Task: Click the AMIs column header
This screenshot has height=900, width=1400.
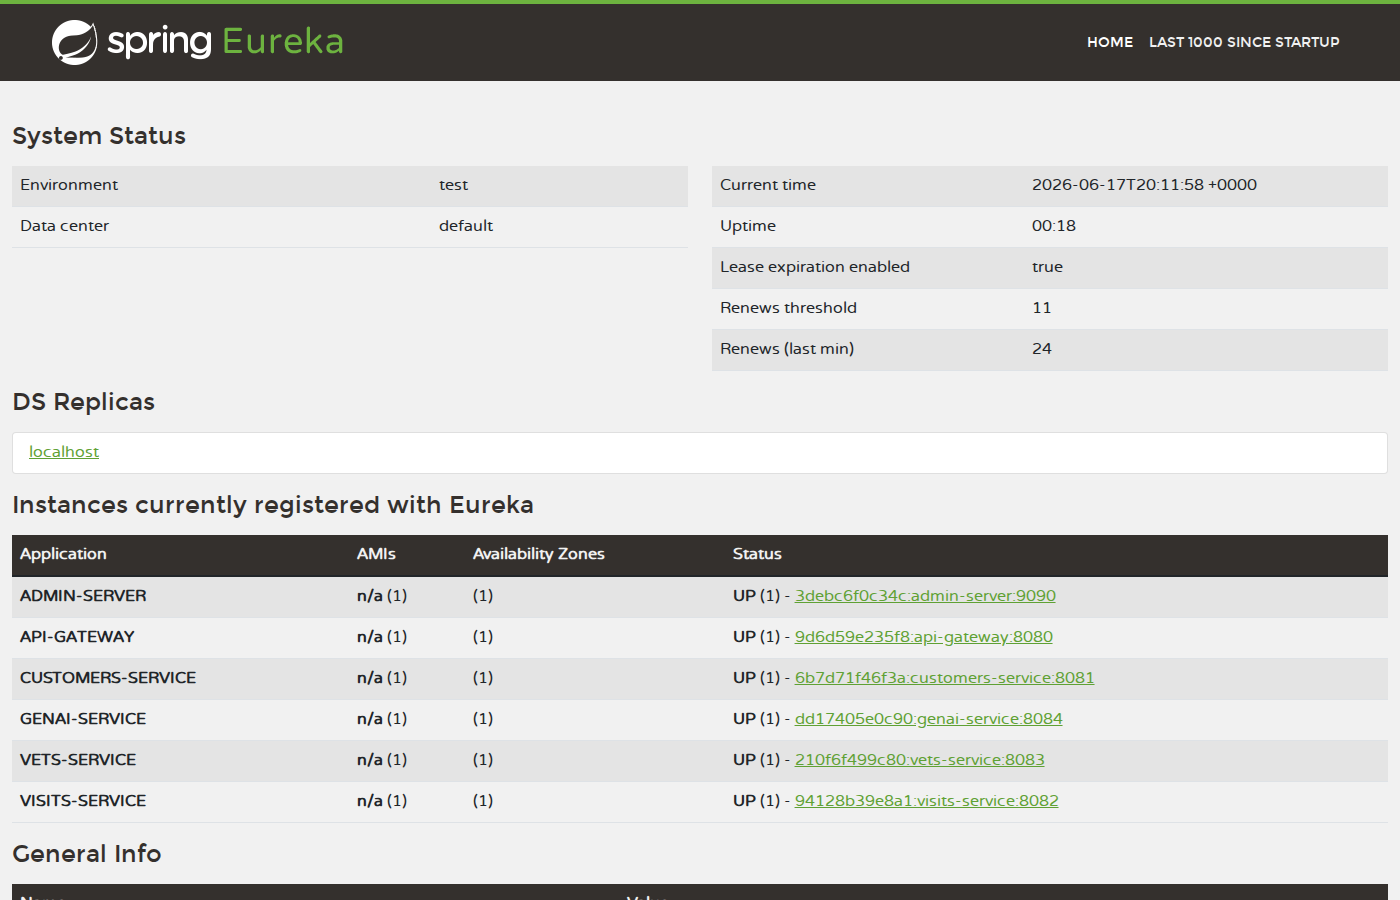Action: click(x=376, y=554)
